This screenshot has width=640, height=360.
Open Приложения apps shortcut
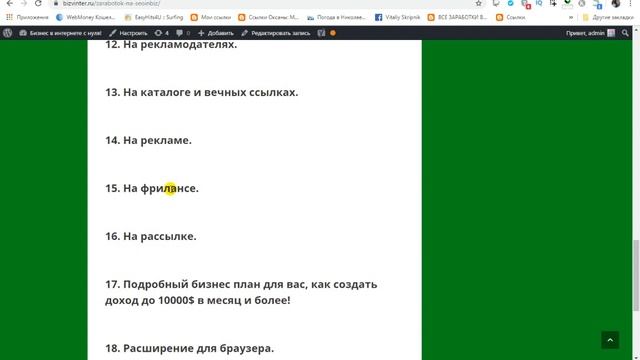27,17
